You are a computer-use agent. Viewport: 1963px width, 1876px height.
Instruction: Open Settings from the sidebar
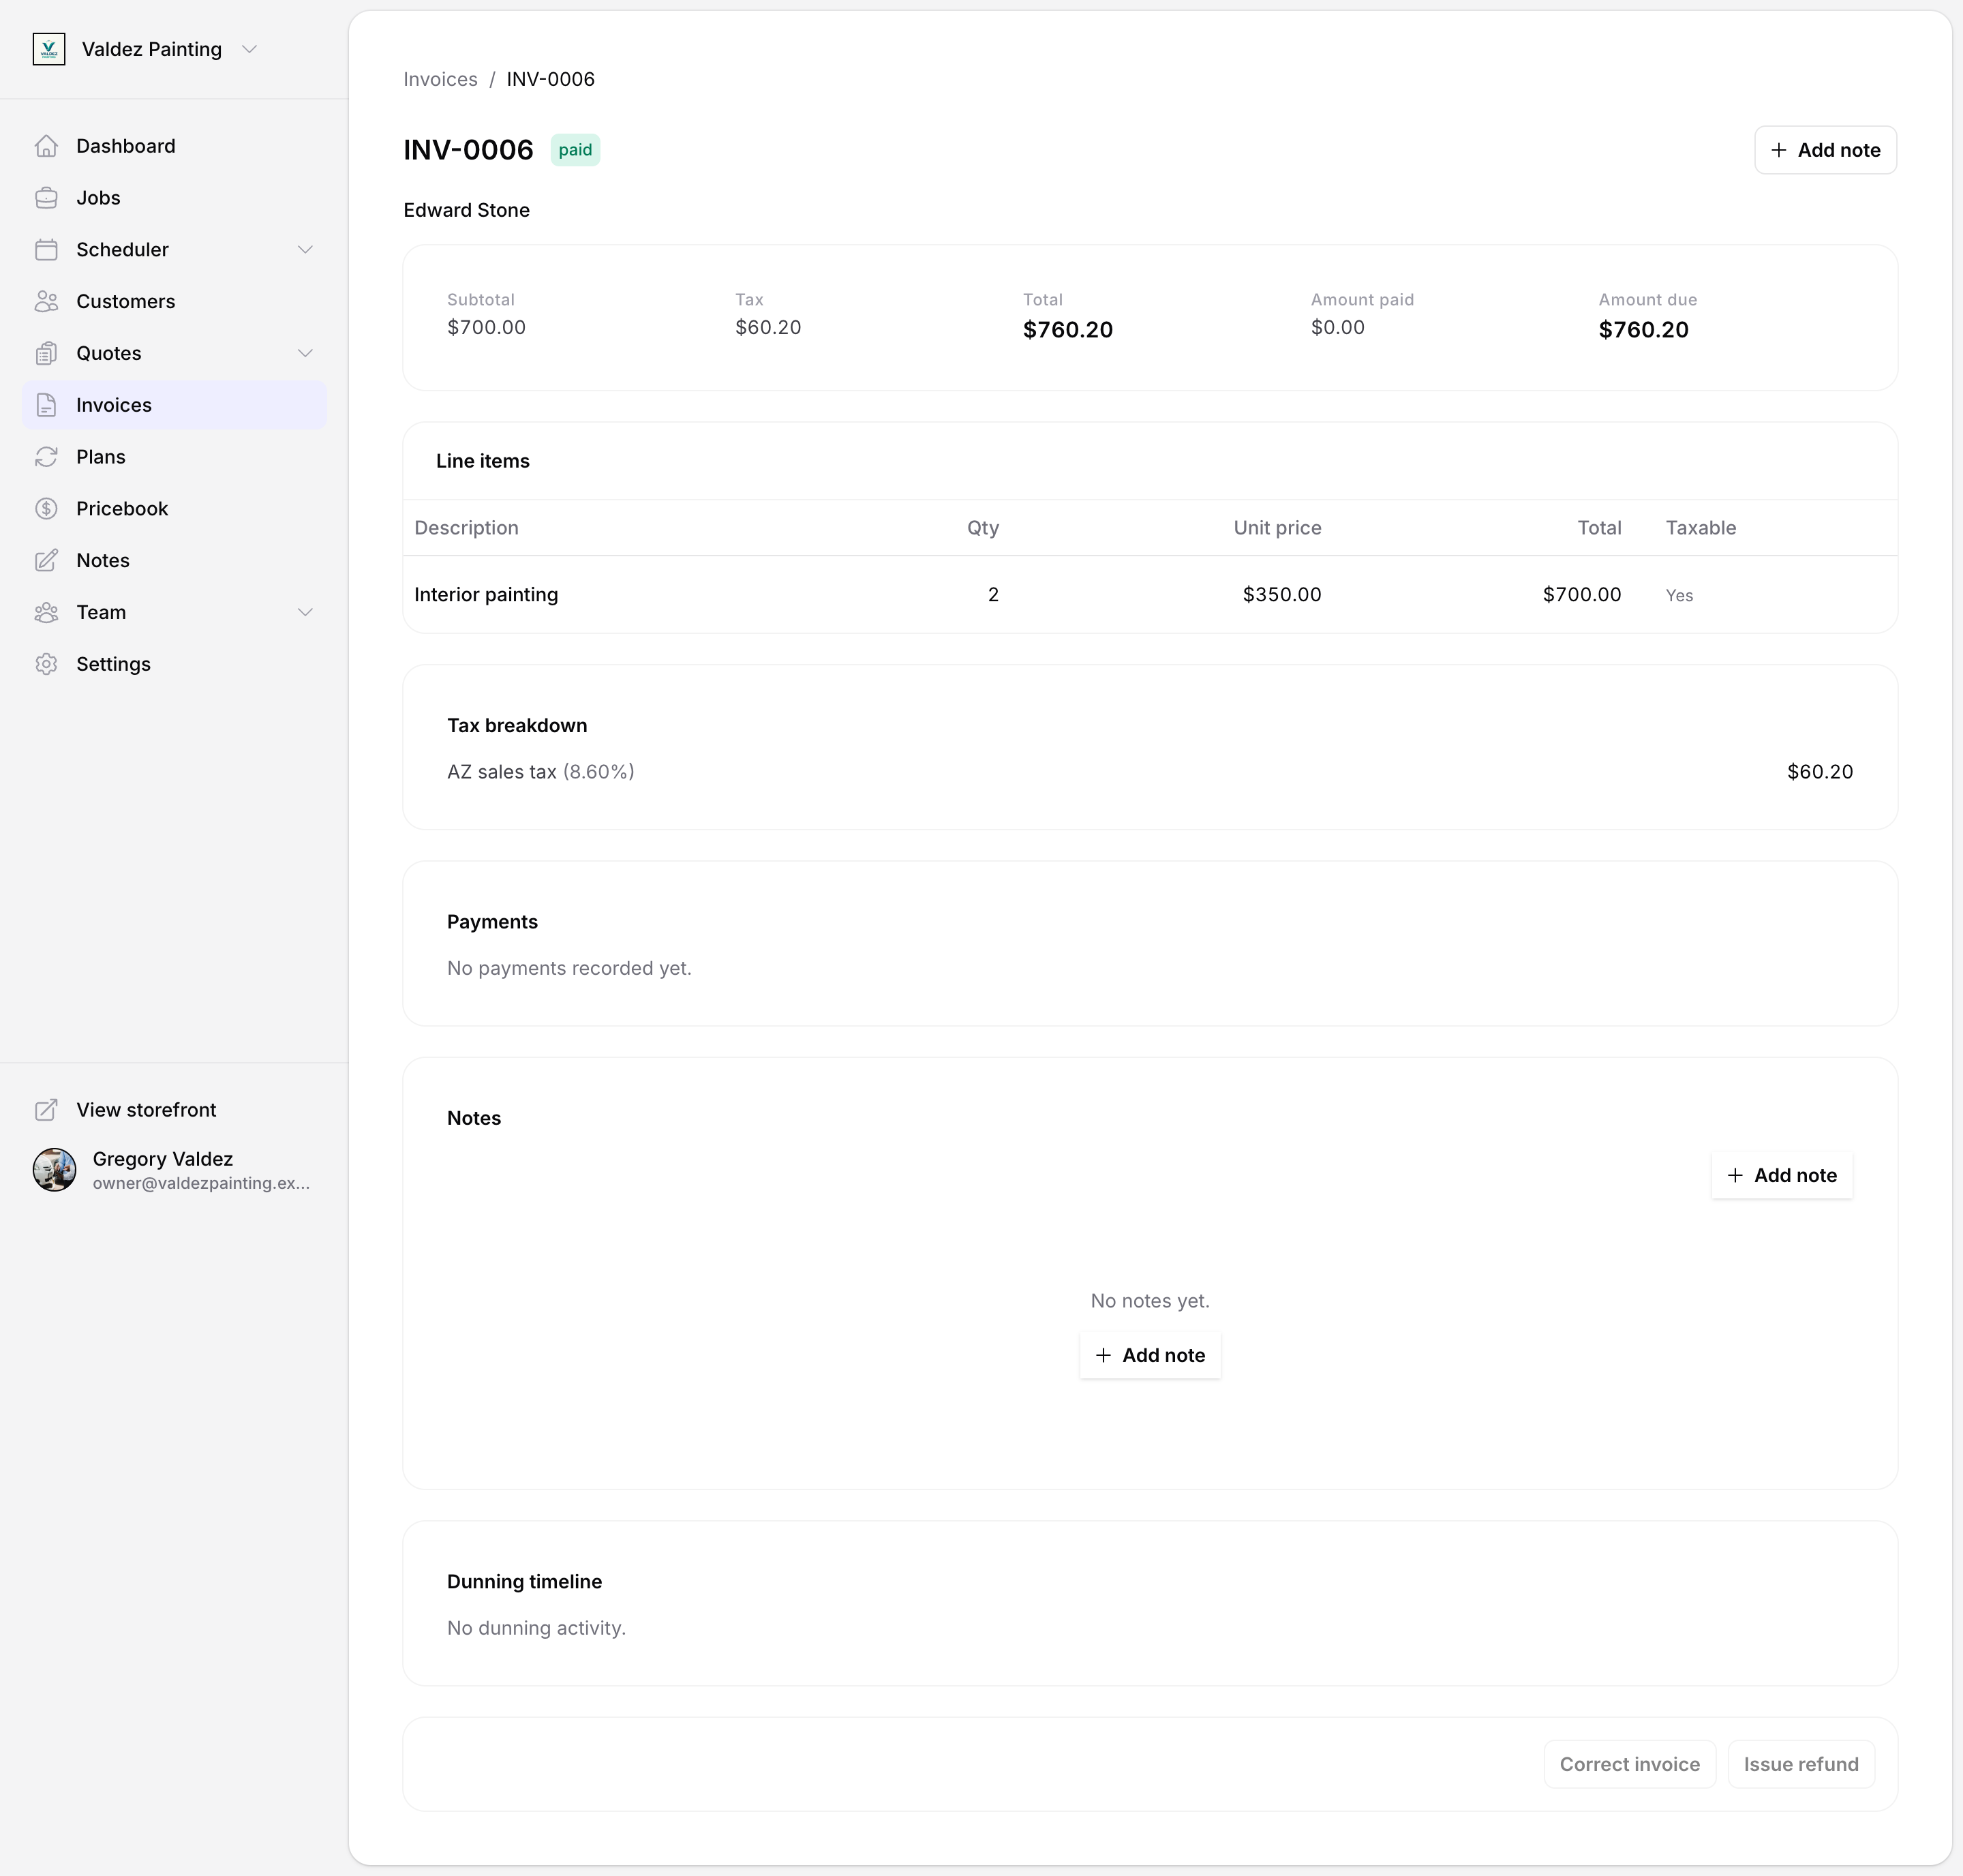click(174, 665)
